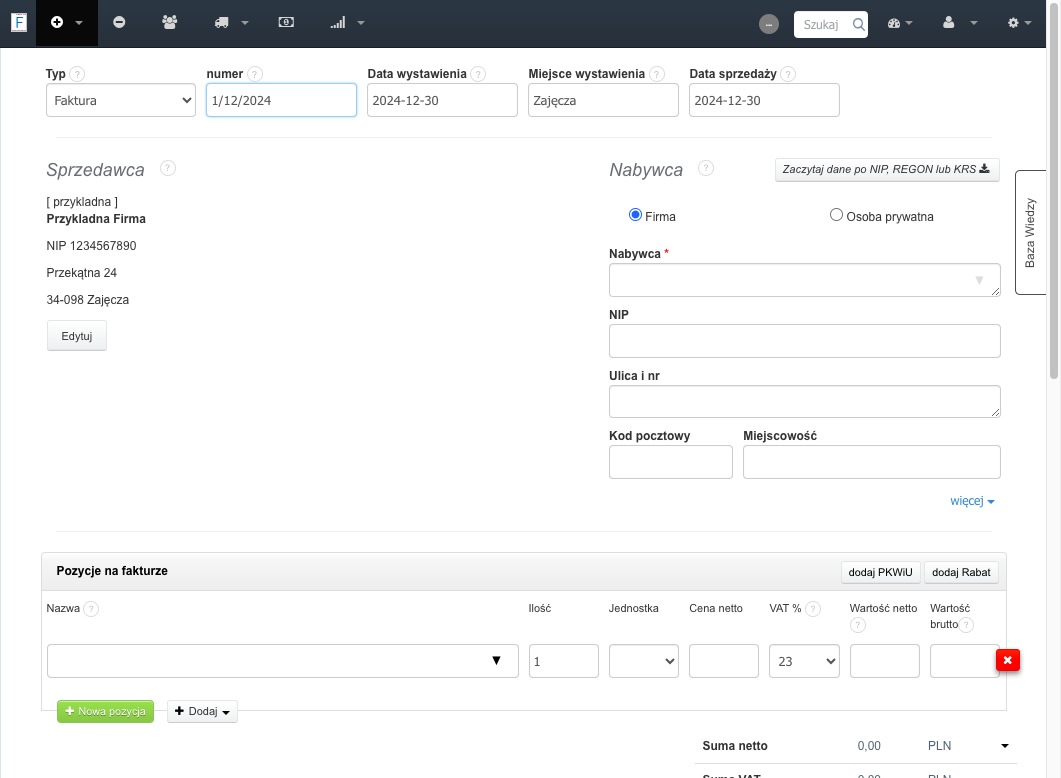Show help for Wartość netto column
Viewport: 1061px width, 778px height.
click(x=857, y=625)
